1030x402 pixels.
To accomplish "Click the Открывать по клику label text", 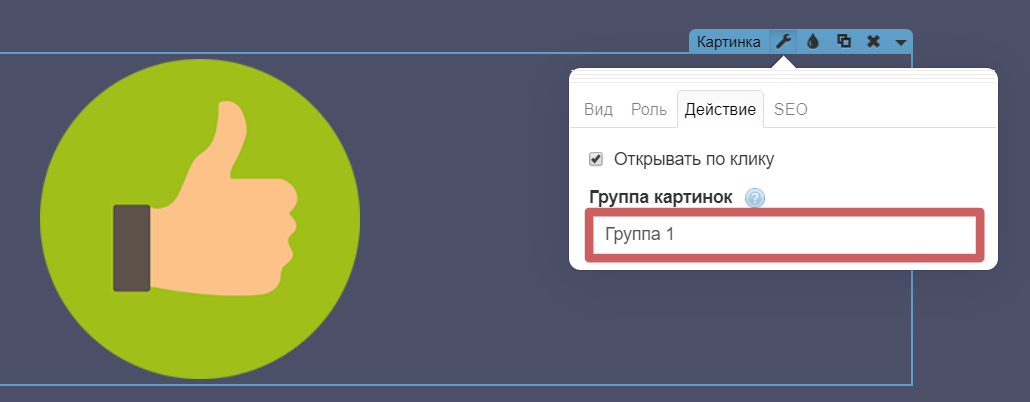I will 694,159.
